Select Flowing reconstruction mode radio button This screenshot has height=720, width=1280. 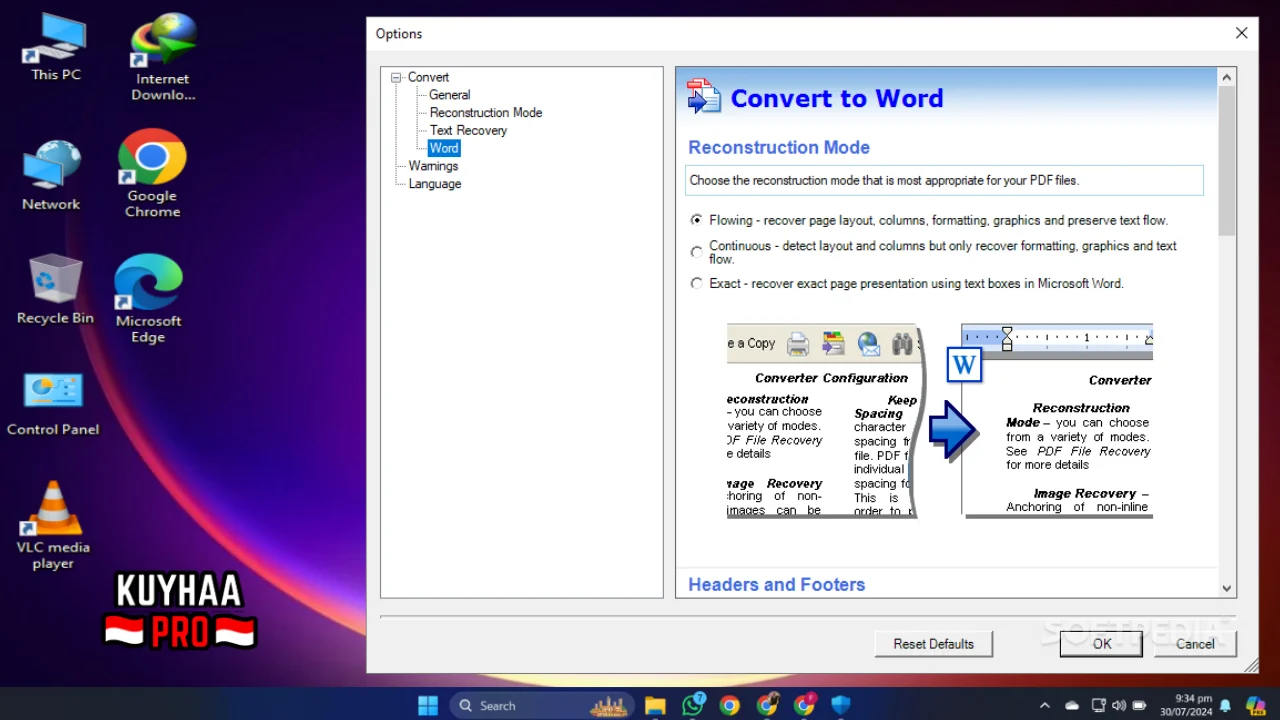[696, 220]
